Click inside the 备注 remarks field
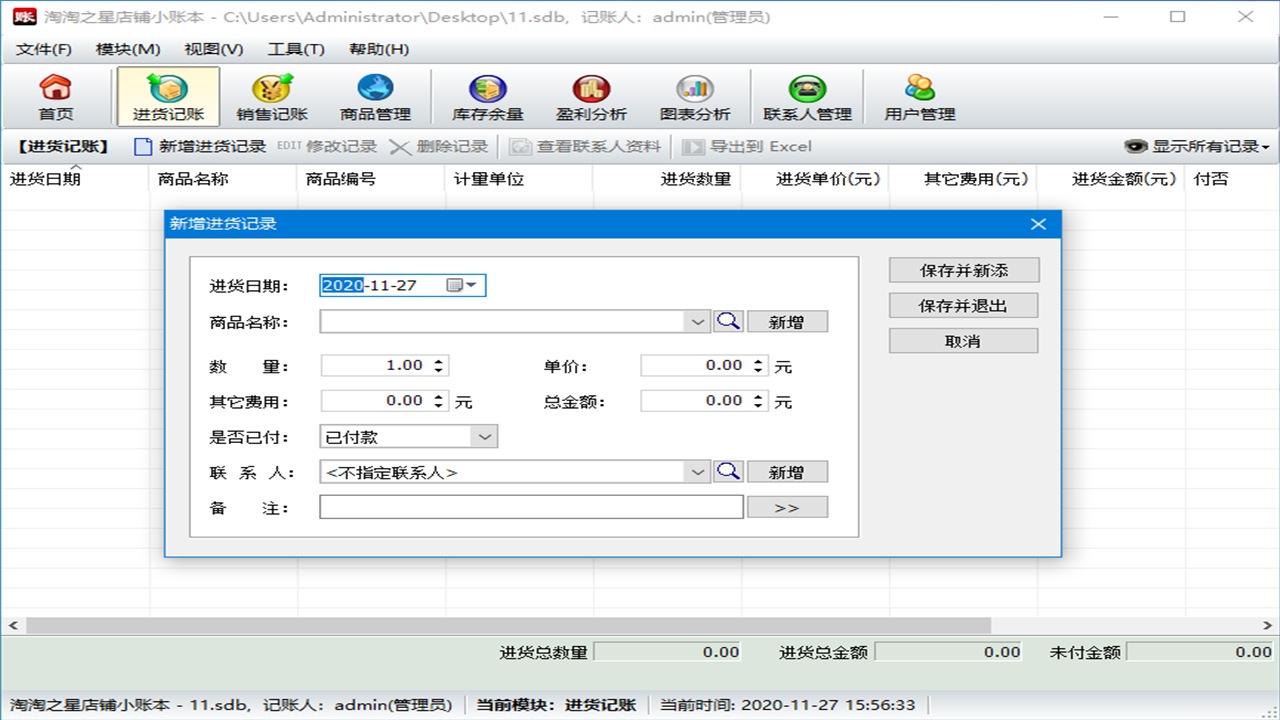This screenshot has width=1280, height=720. tap(530, 507)
